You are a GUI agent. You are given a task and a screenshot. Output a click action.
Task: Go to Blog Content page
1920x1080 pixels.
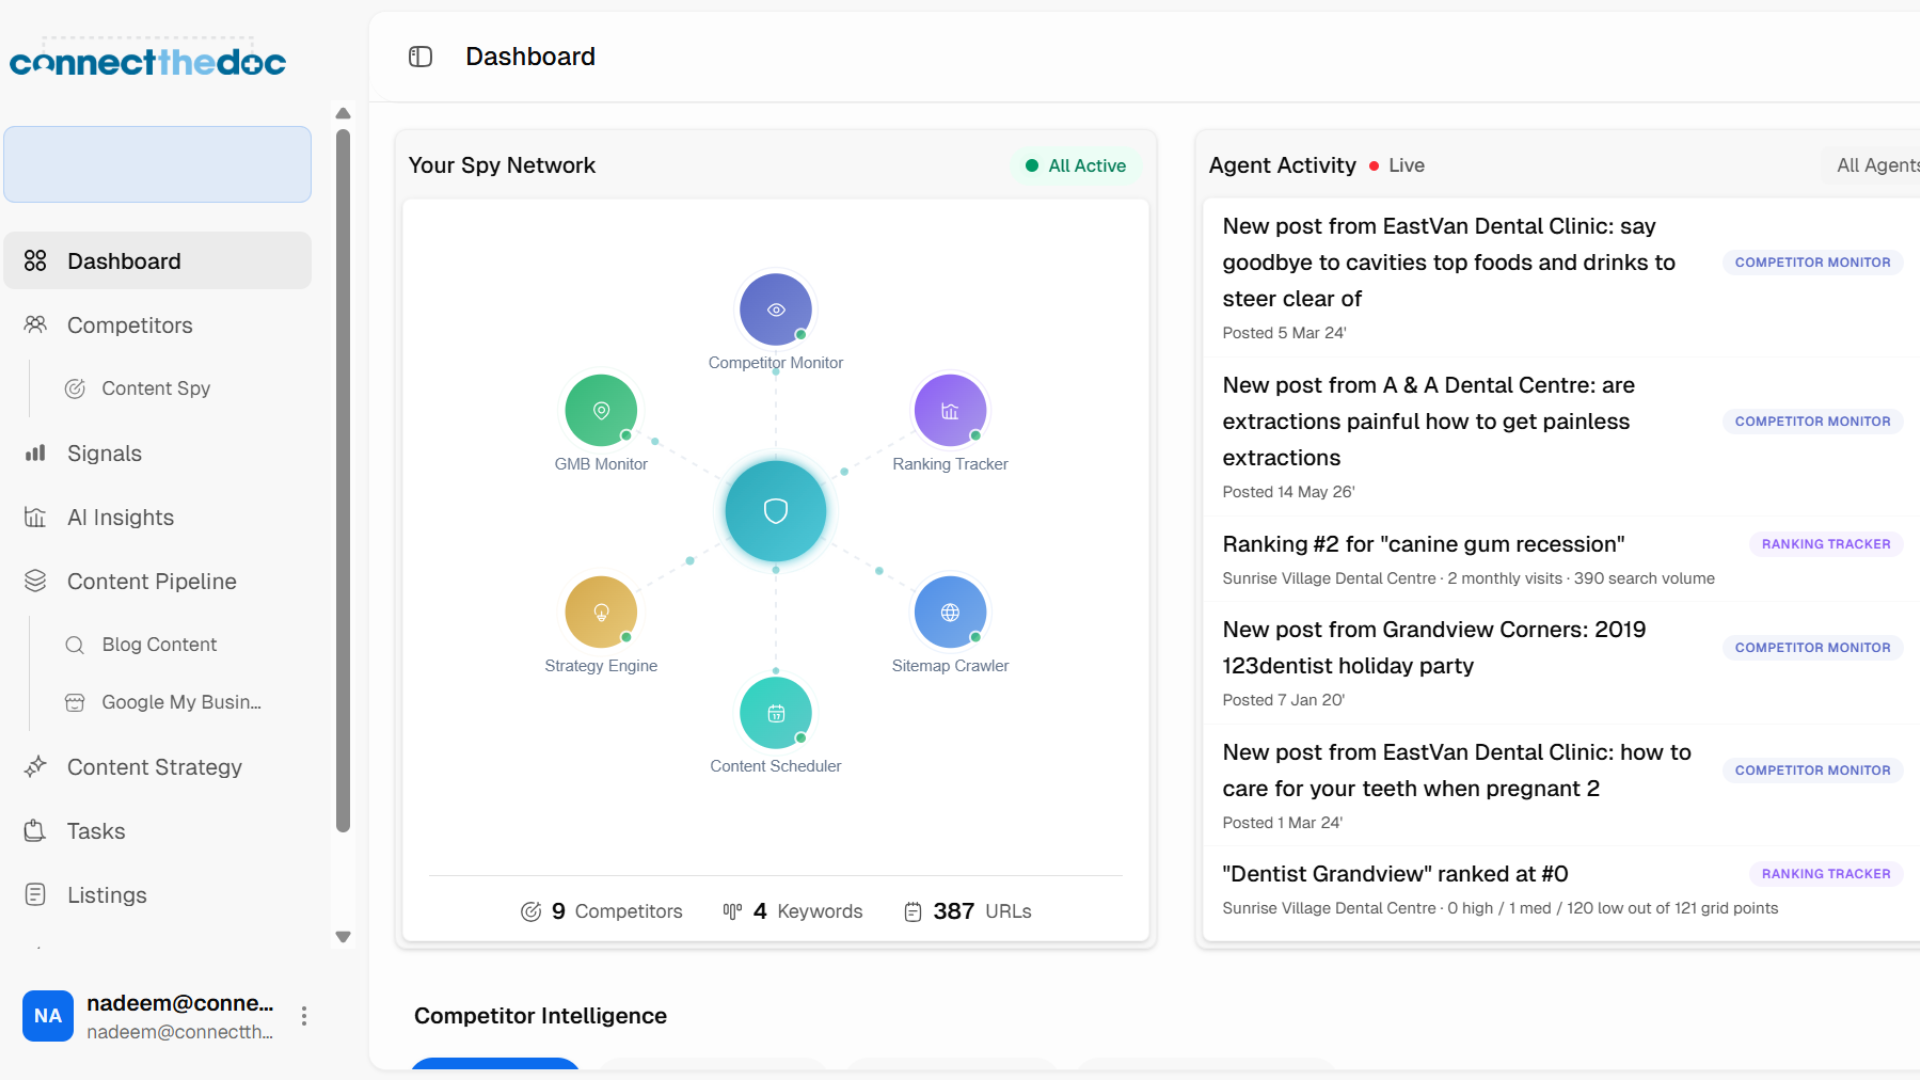(159, 645)
